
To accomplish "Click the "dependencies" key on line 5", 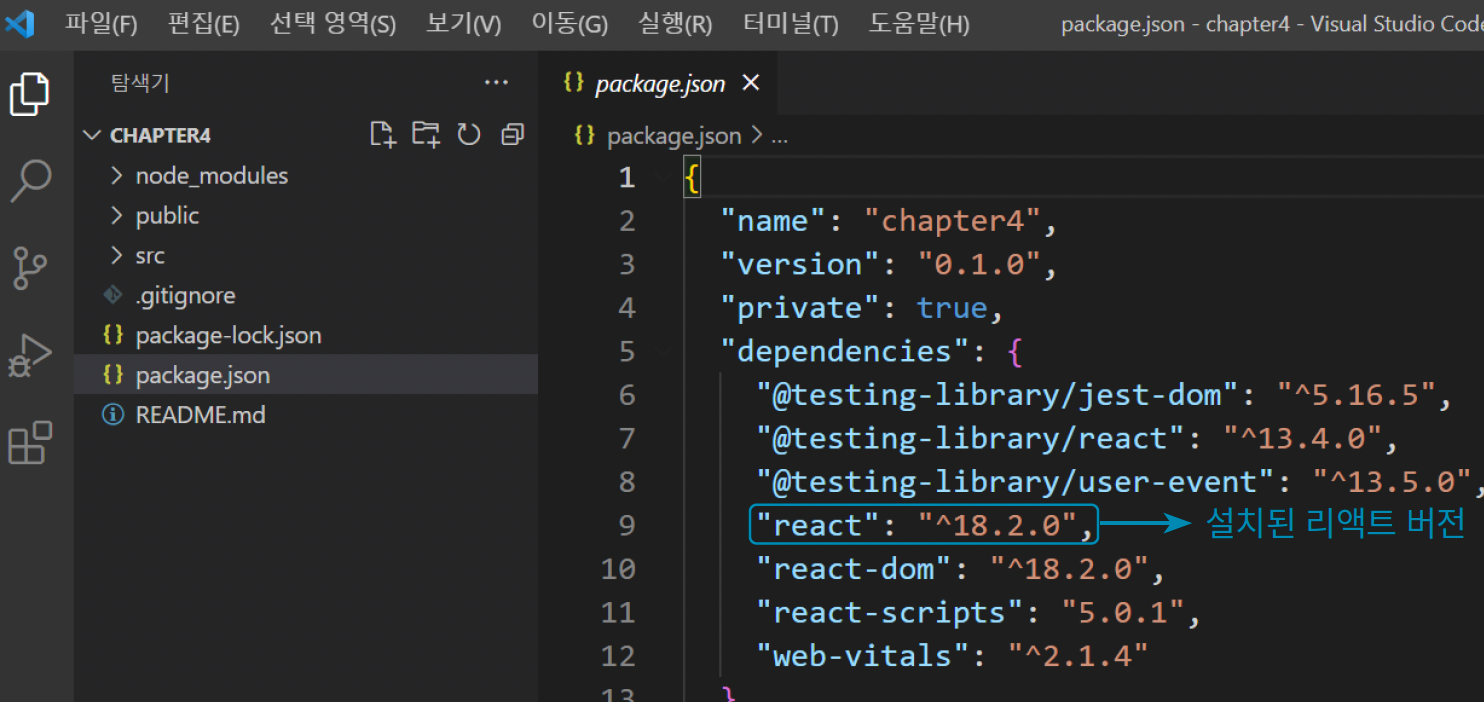I will (x=844, y=351).
